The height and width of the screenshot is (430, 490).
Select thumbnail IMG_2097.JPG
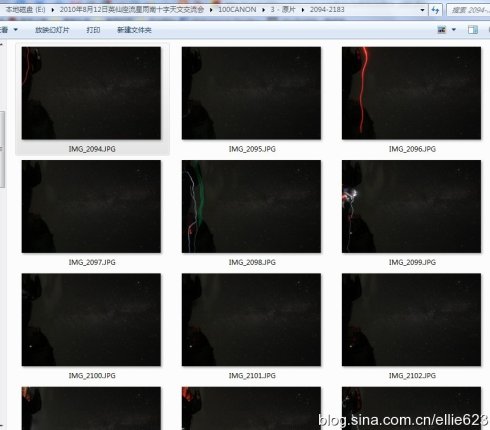tap(91, 206)
